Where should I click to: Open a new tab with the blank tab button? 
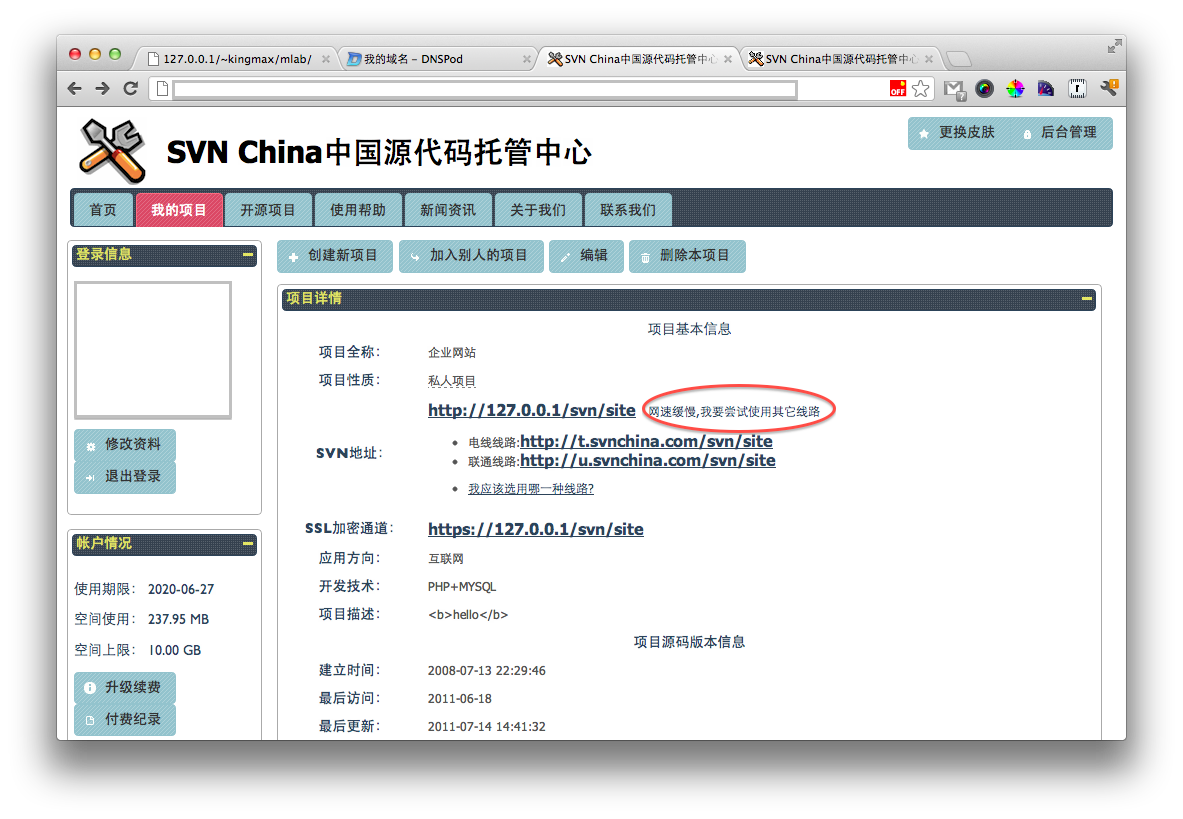(958, 59)
